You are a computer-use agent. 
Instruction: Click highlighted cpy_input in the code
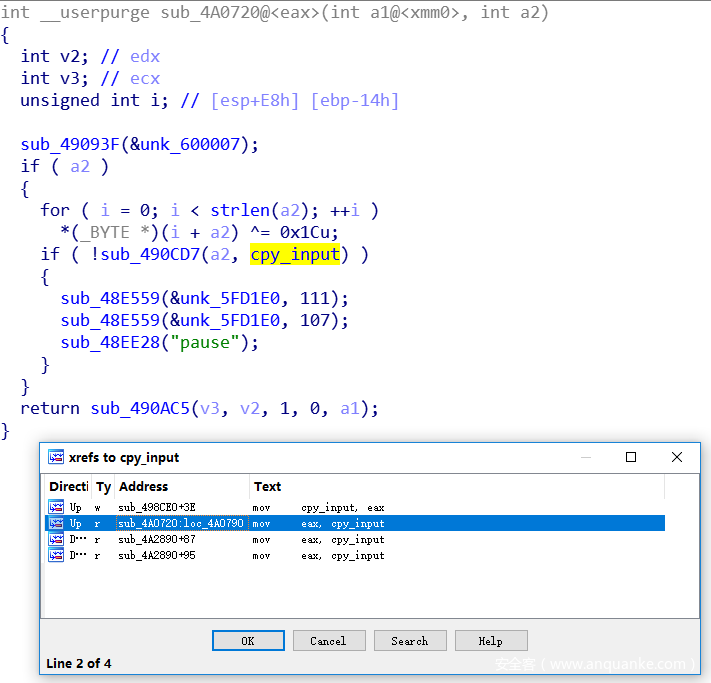(x=294, y=254)
